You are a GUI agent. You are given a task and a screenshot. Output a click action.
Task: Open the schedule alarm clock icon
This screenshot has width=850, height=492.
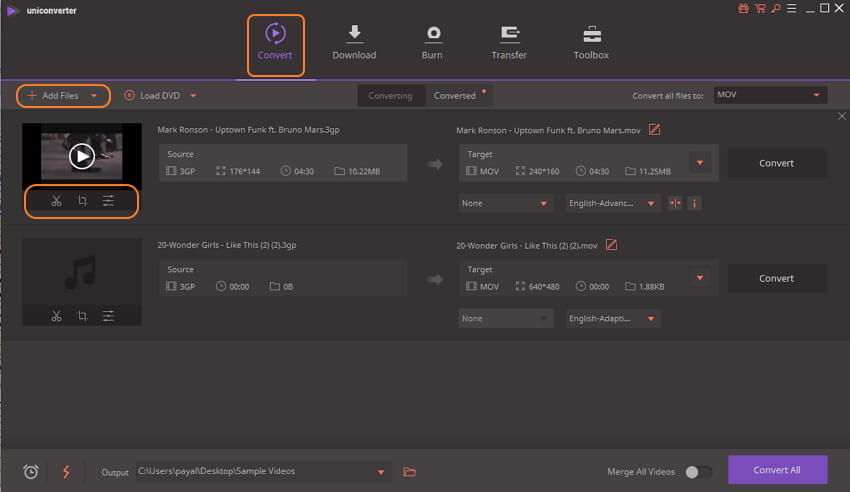(x=31, y=472)
